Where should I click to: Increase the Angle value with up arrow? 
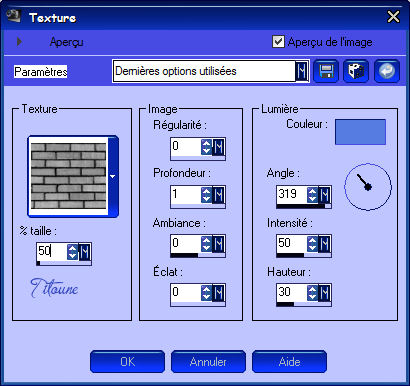[x=312, y=191]
